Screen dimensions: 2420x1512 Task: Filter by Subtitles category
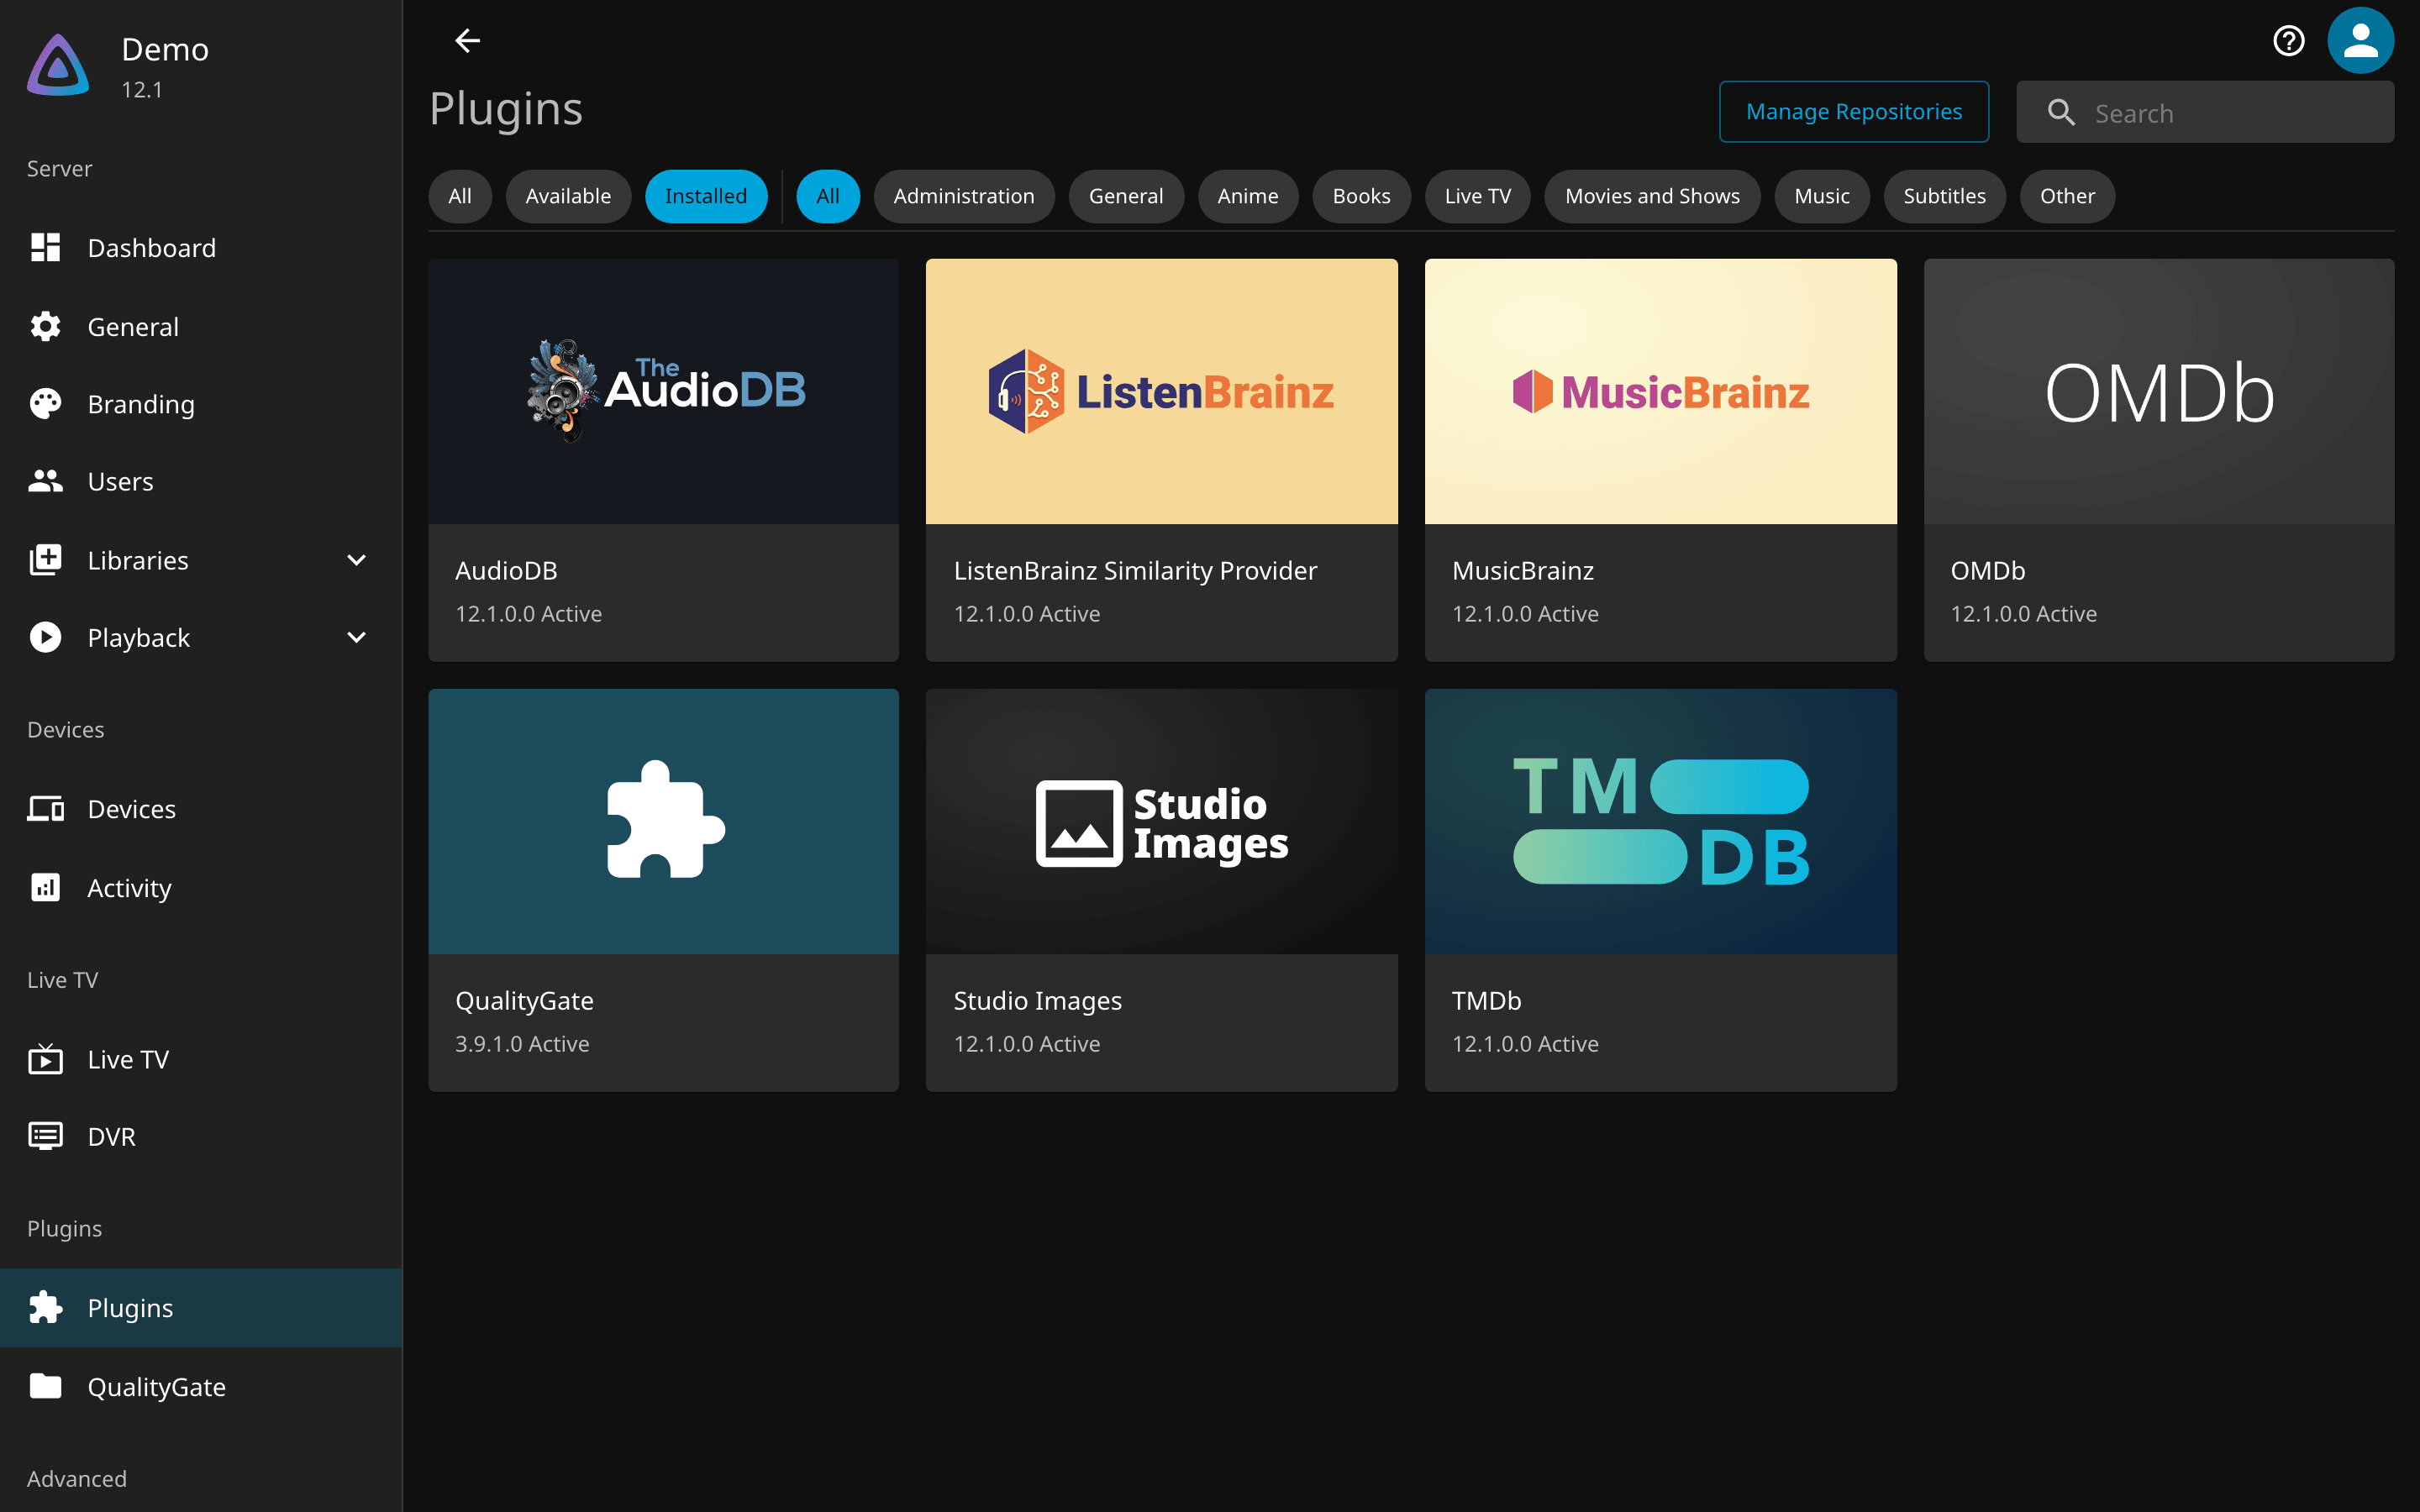pyautogui.click(x=1945, y=196)
